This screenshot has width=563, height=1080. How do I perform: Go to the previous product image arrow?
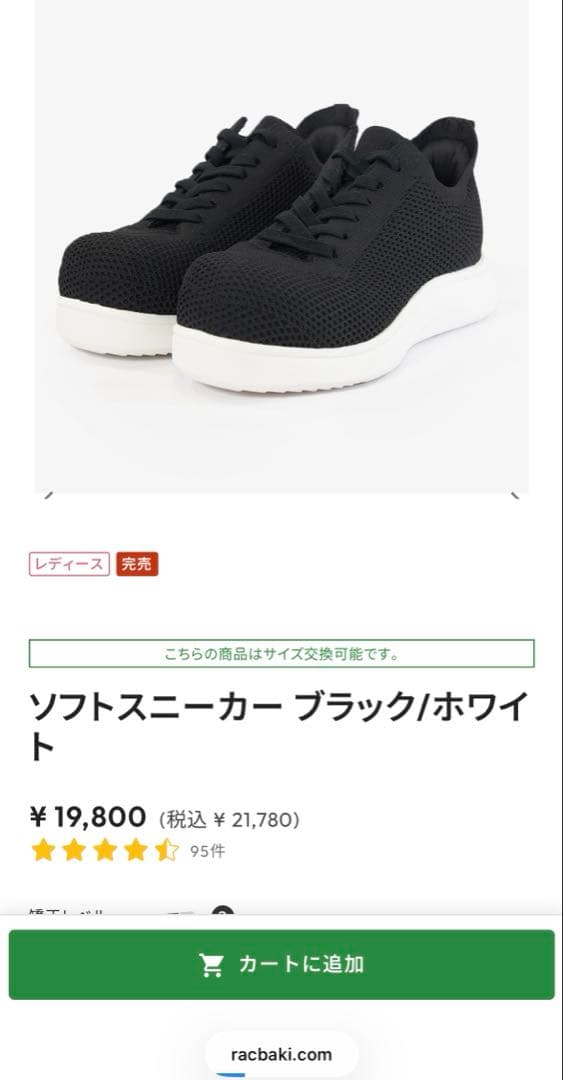pos(48,495)
